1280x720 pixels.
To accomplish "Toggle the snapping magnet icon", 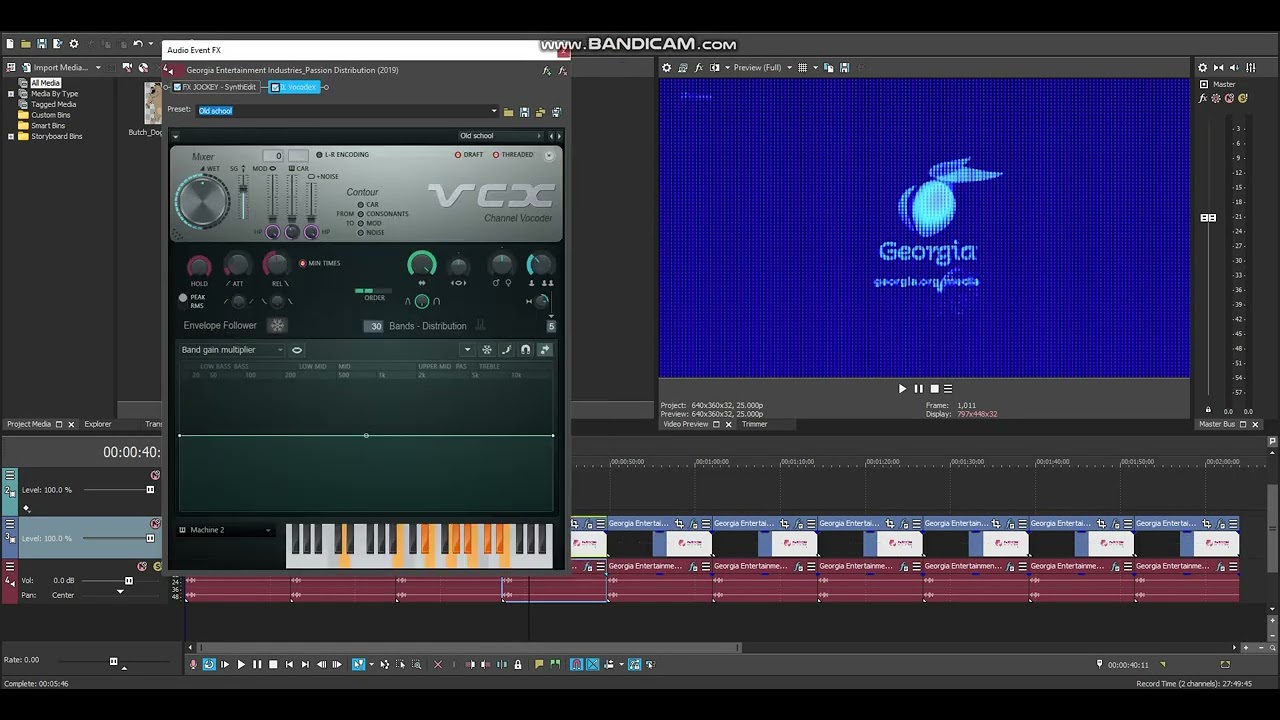I will pyautogui.click(x=577, y=664).
